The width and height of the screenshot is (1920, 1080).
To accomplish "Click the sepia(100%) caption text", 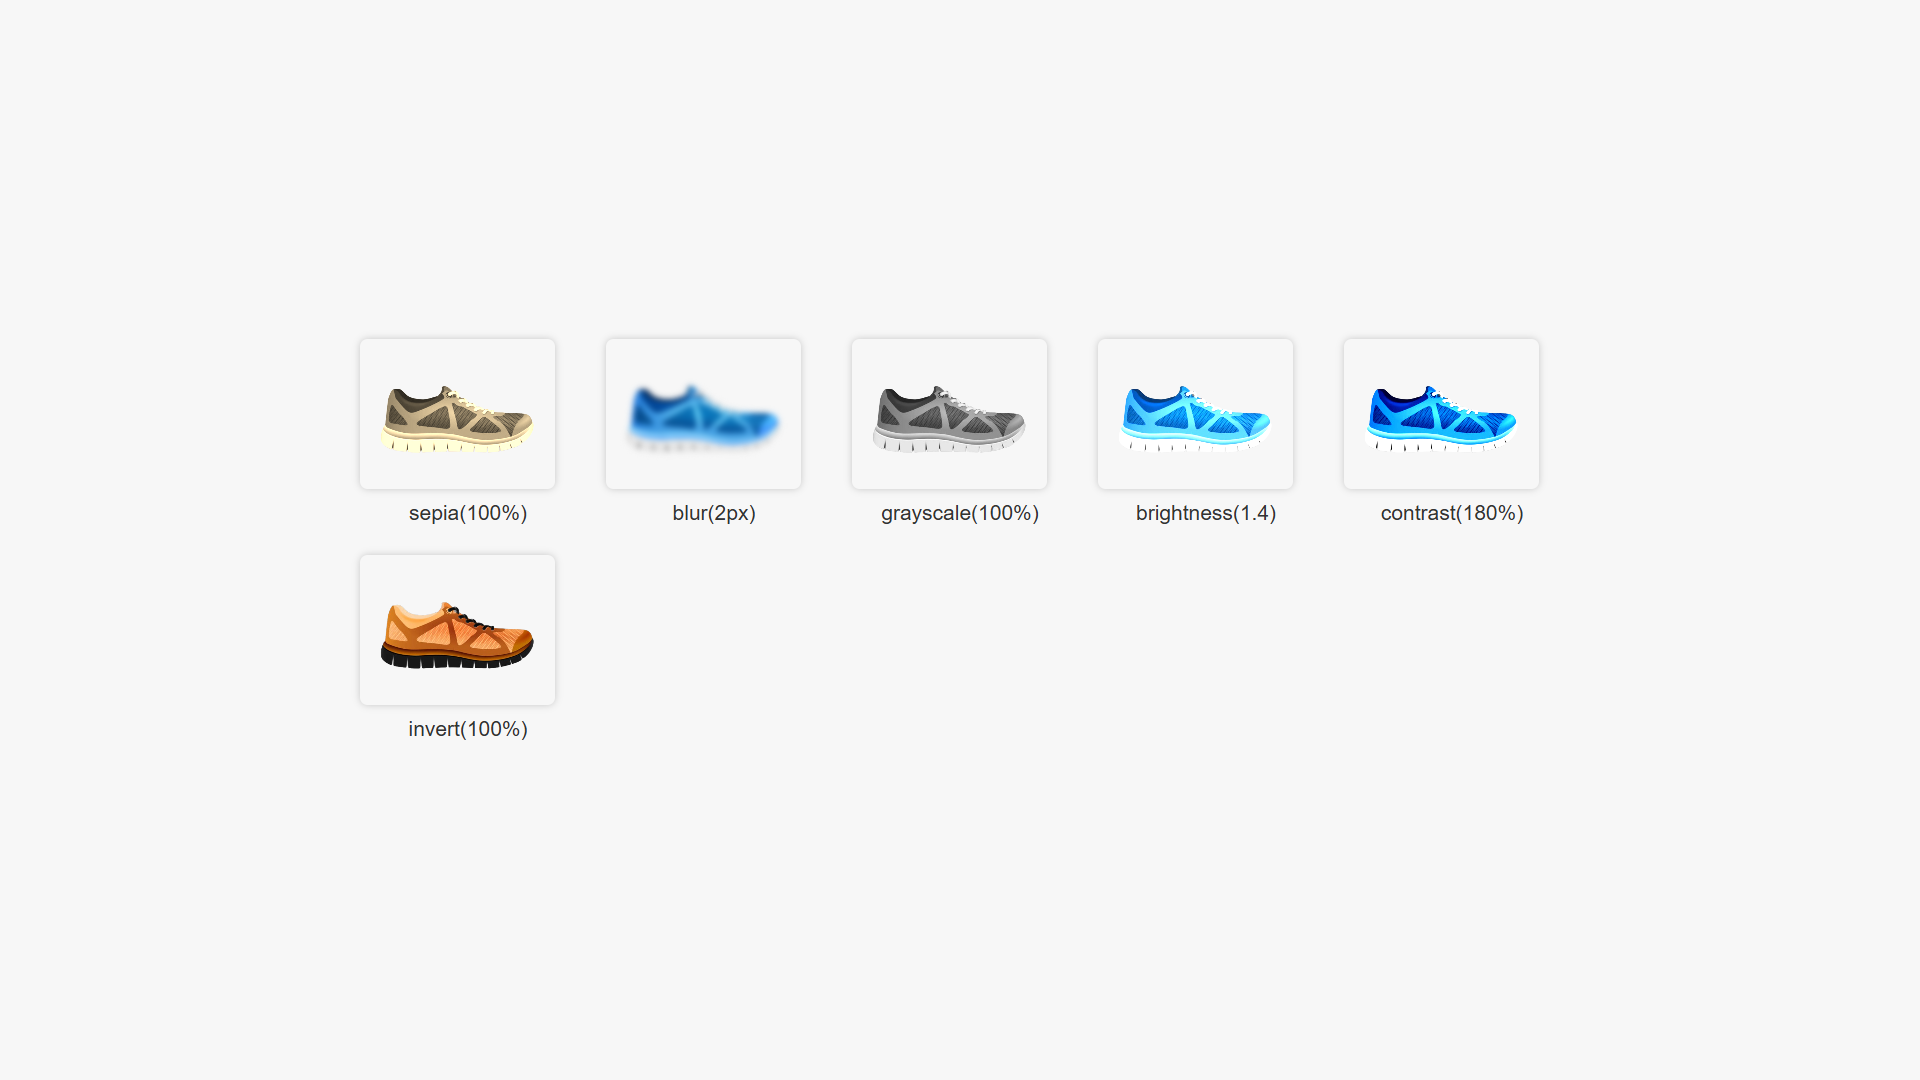I will (x=468, y=513).
